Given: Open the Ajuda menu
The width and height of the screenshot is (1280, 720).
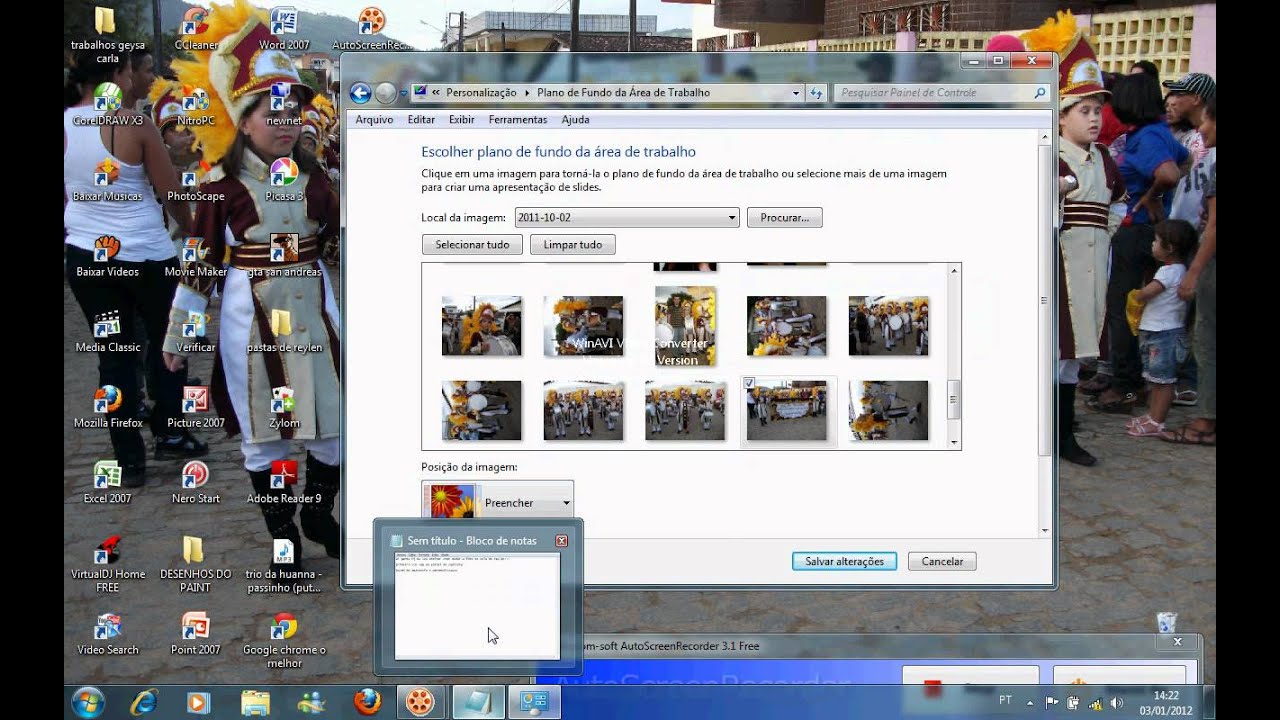Looking at the screenshot, I should click(575, 120).
